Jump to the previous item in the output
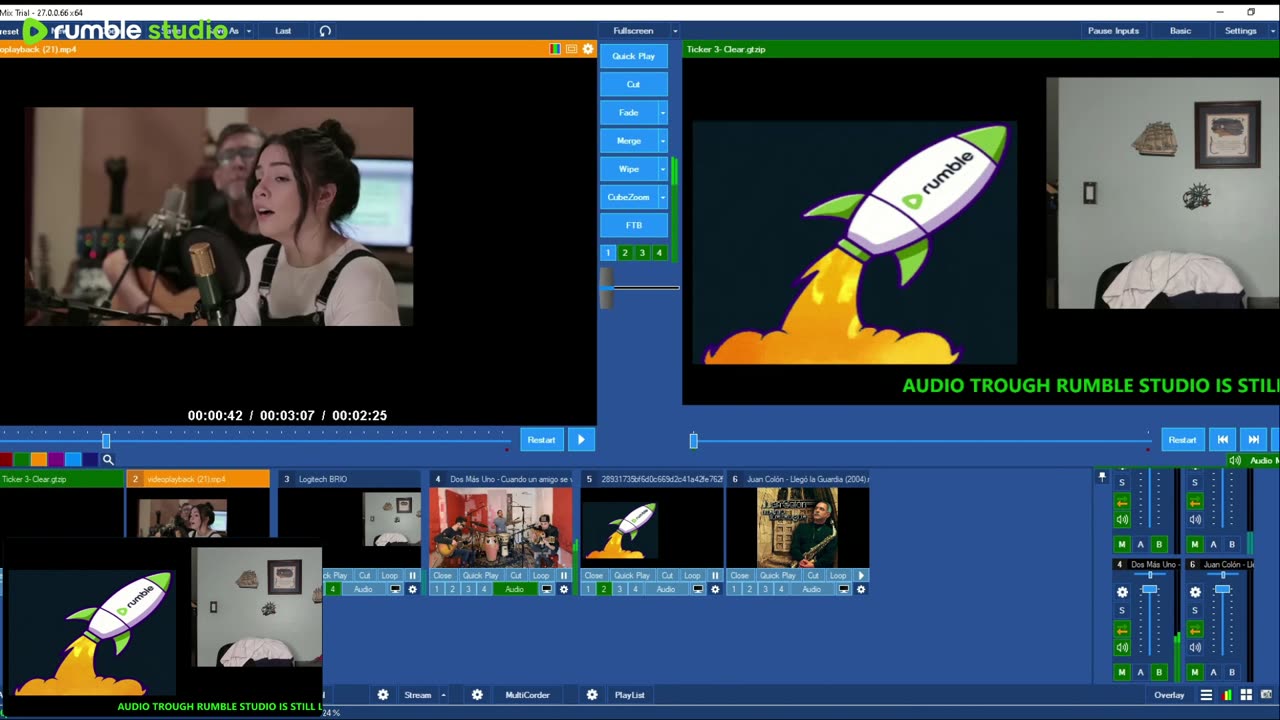The width and height of the screenshot is (1280, 720). [1222, 440]
